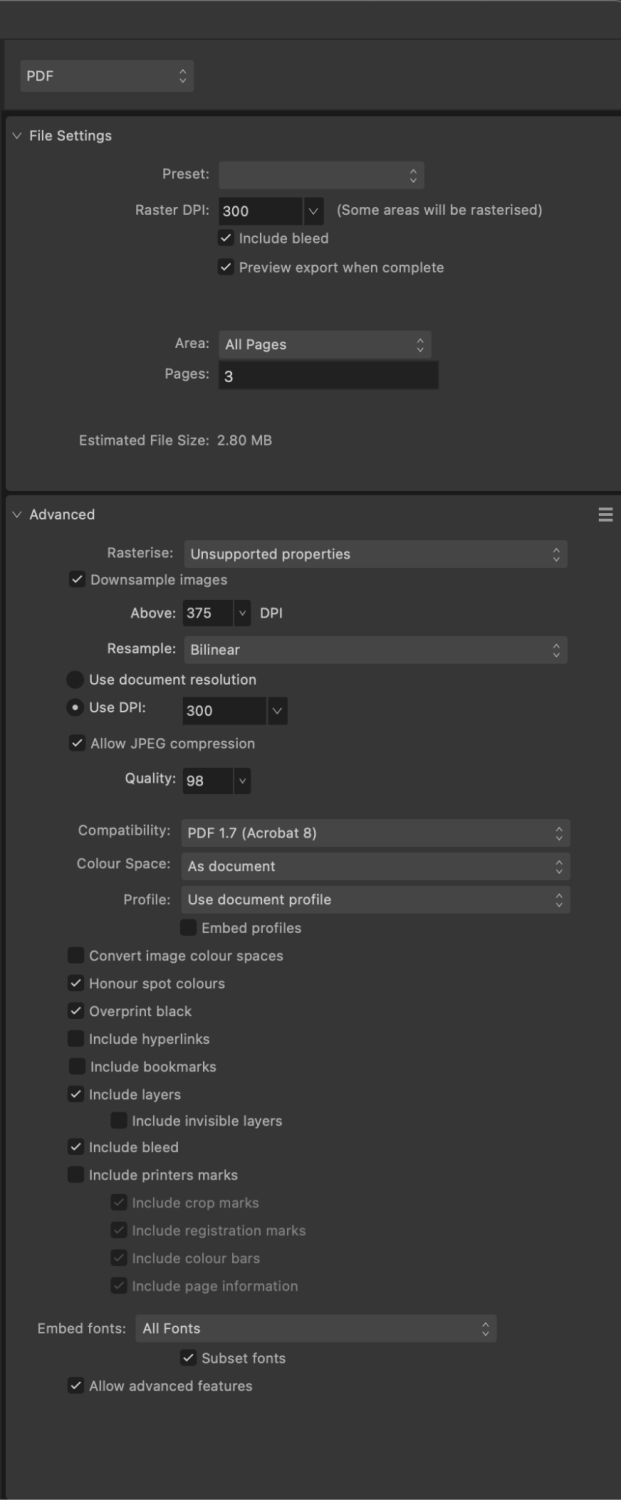The image size is (621, 1500).
Task: Uncheck Subset fonts
Action: [x=188, y=1358]
